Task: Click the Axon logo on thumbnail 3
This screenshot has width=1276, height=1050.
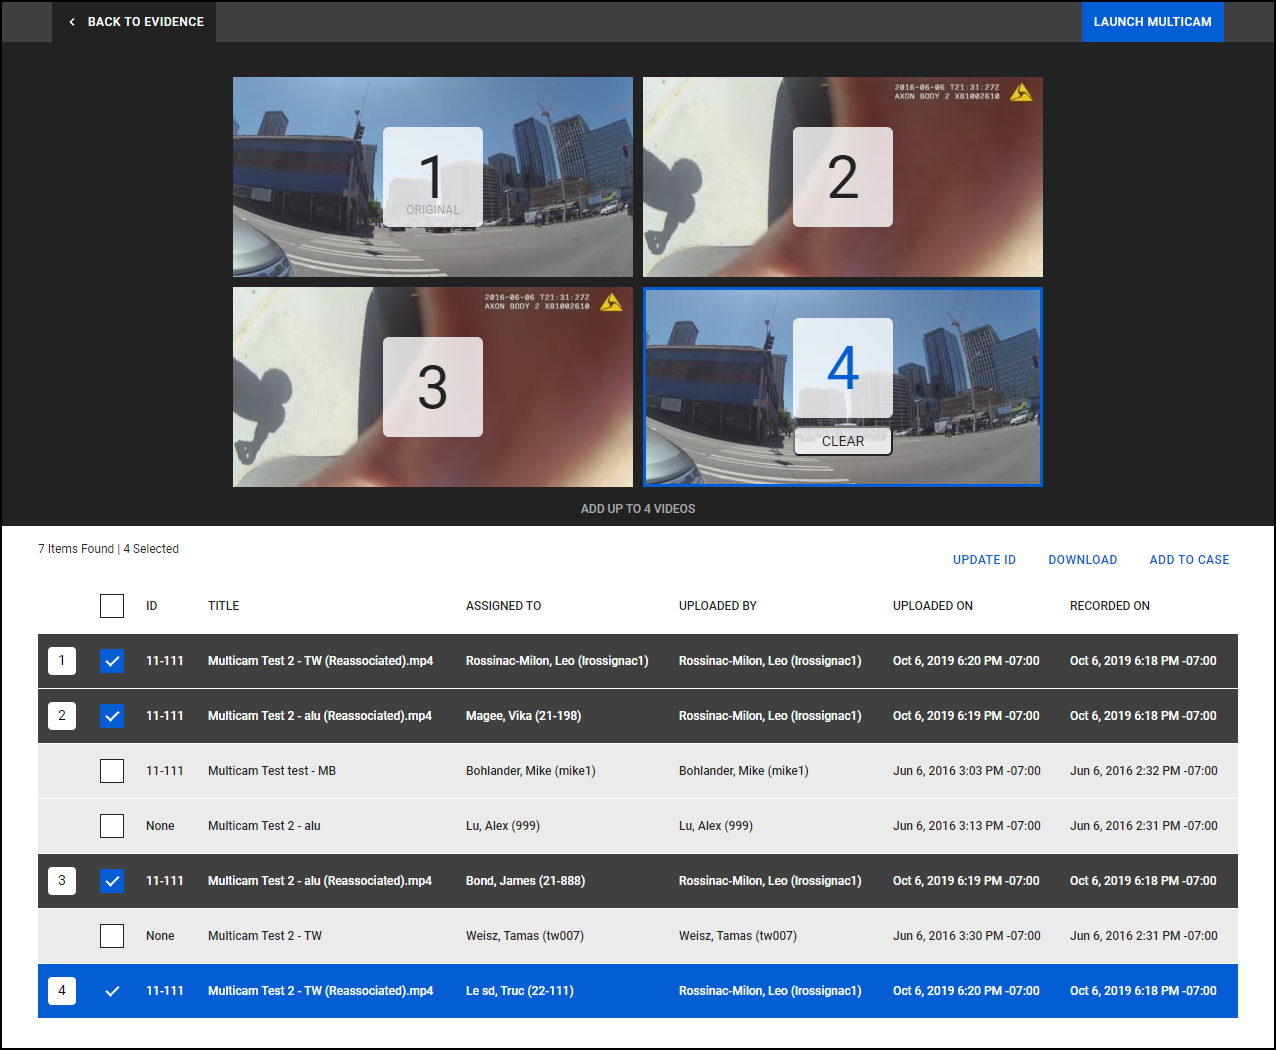Action: pos(611,303)
